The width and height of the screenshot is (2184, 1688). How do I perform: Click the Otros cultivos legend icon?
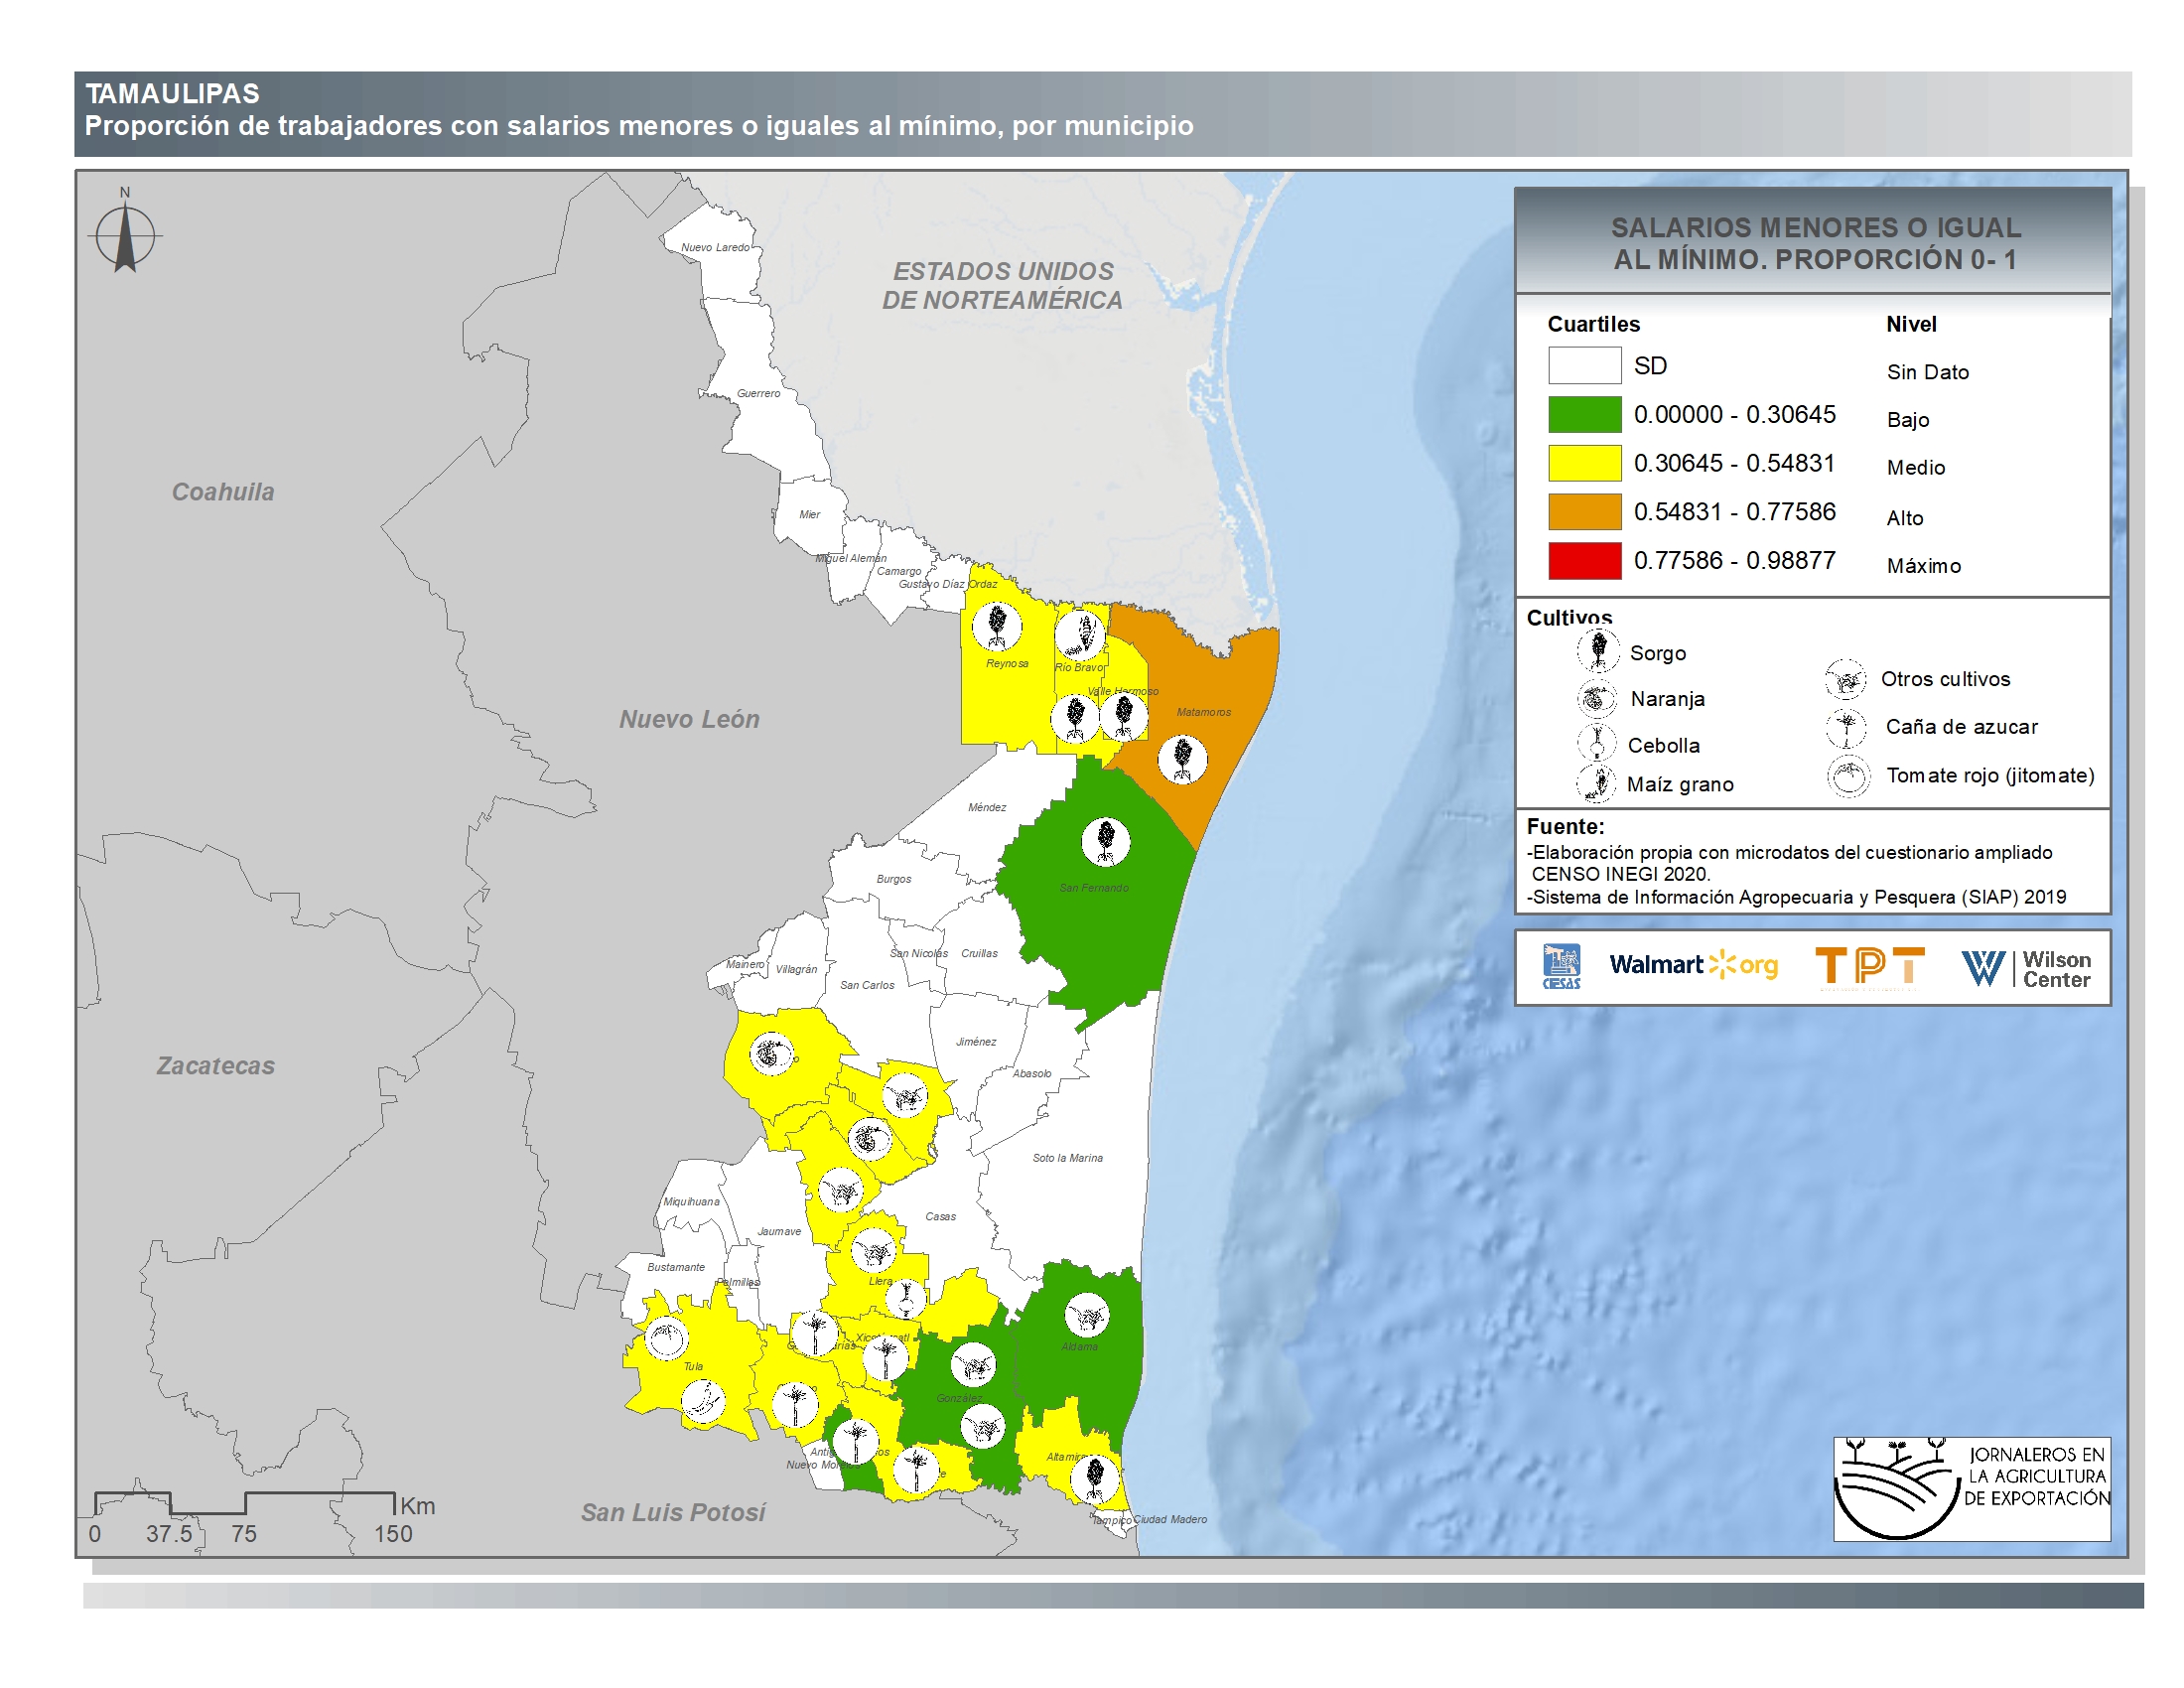(x=1845, y=679)
